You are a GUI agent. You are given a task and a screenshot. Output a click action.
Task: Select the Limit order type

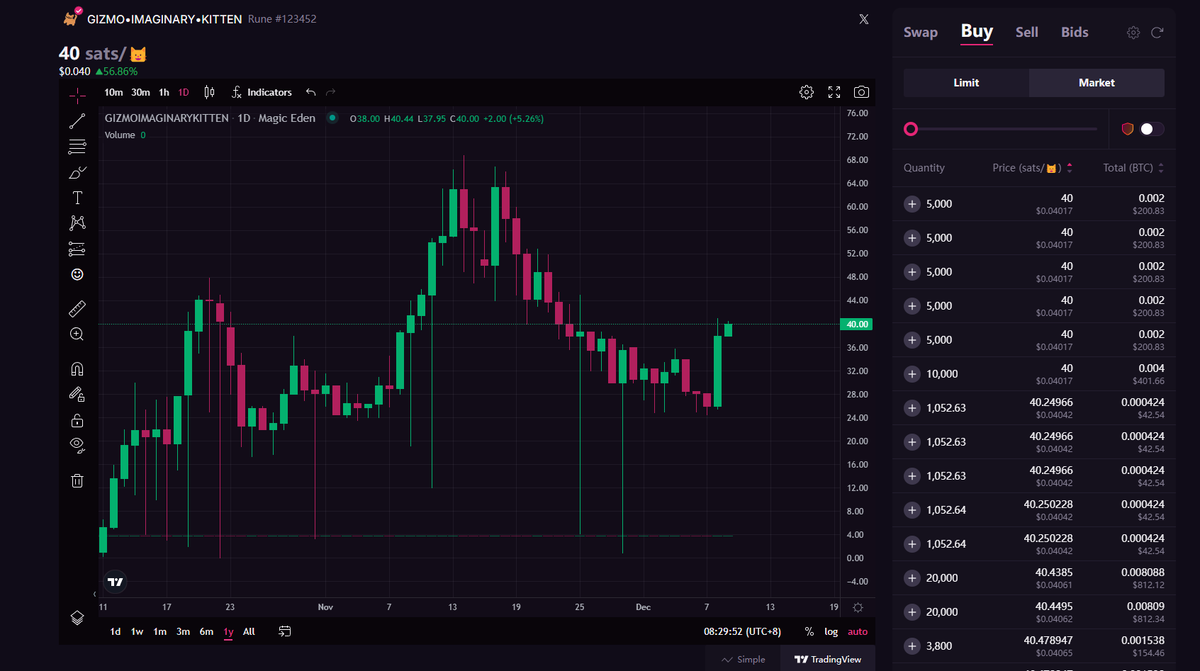967,83
